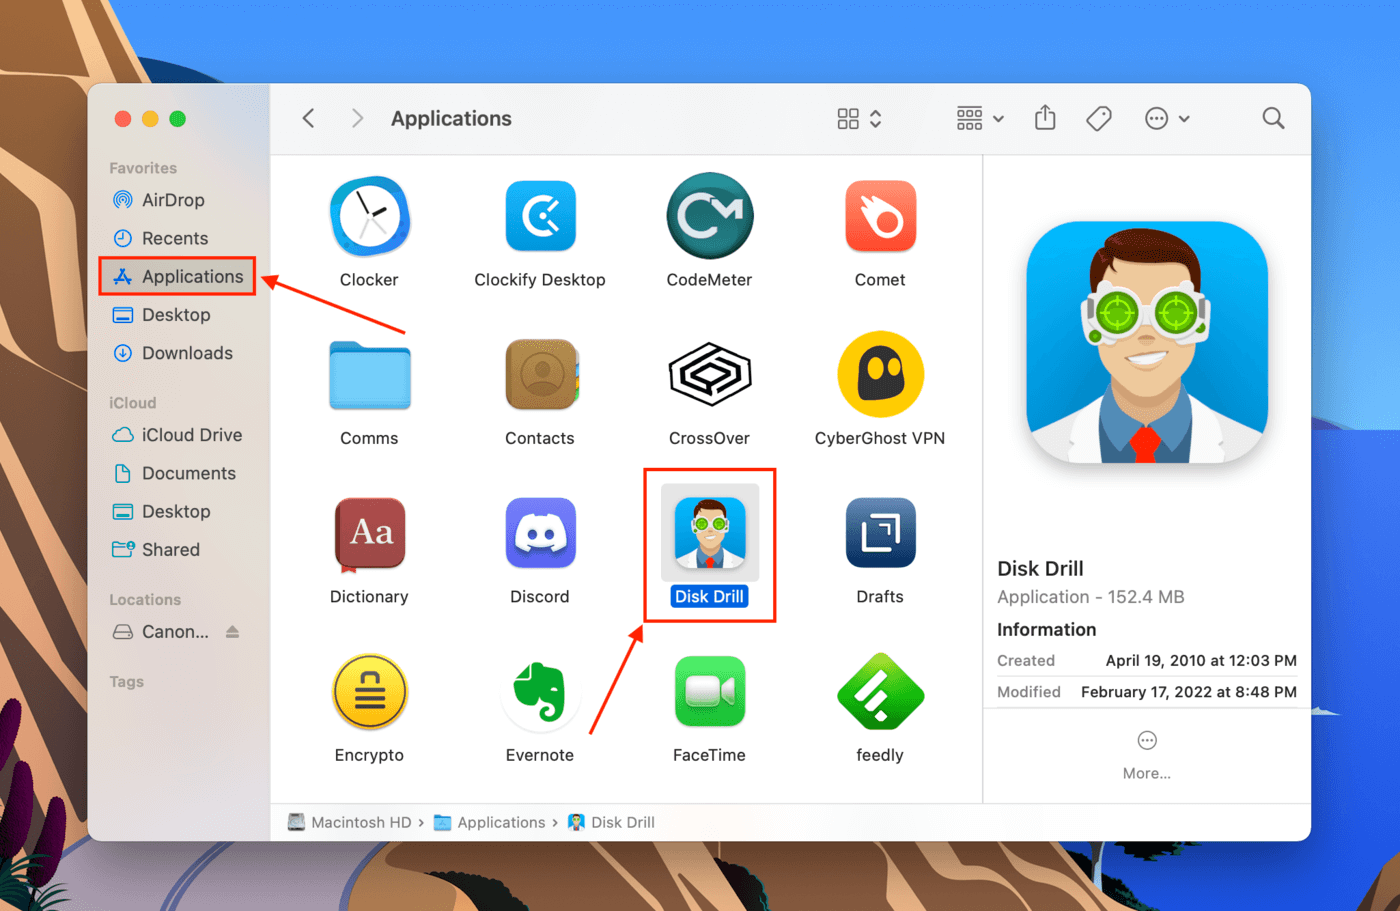Click the Disk Drill app icon in grid
The height and width of the screenshot is (911, 1400).
click(x=710, y=533)
